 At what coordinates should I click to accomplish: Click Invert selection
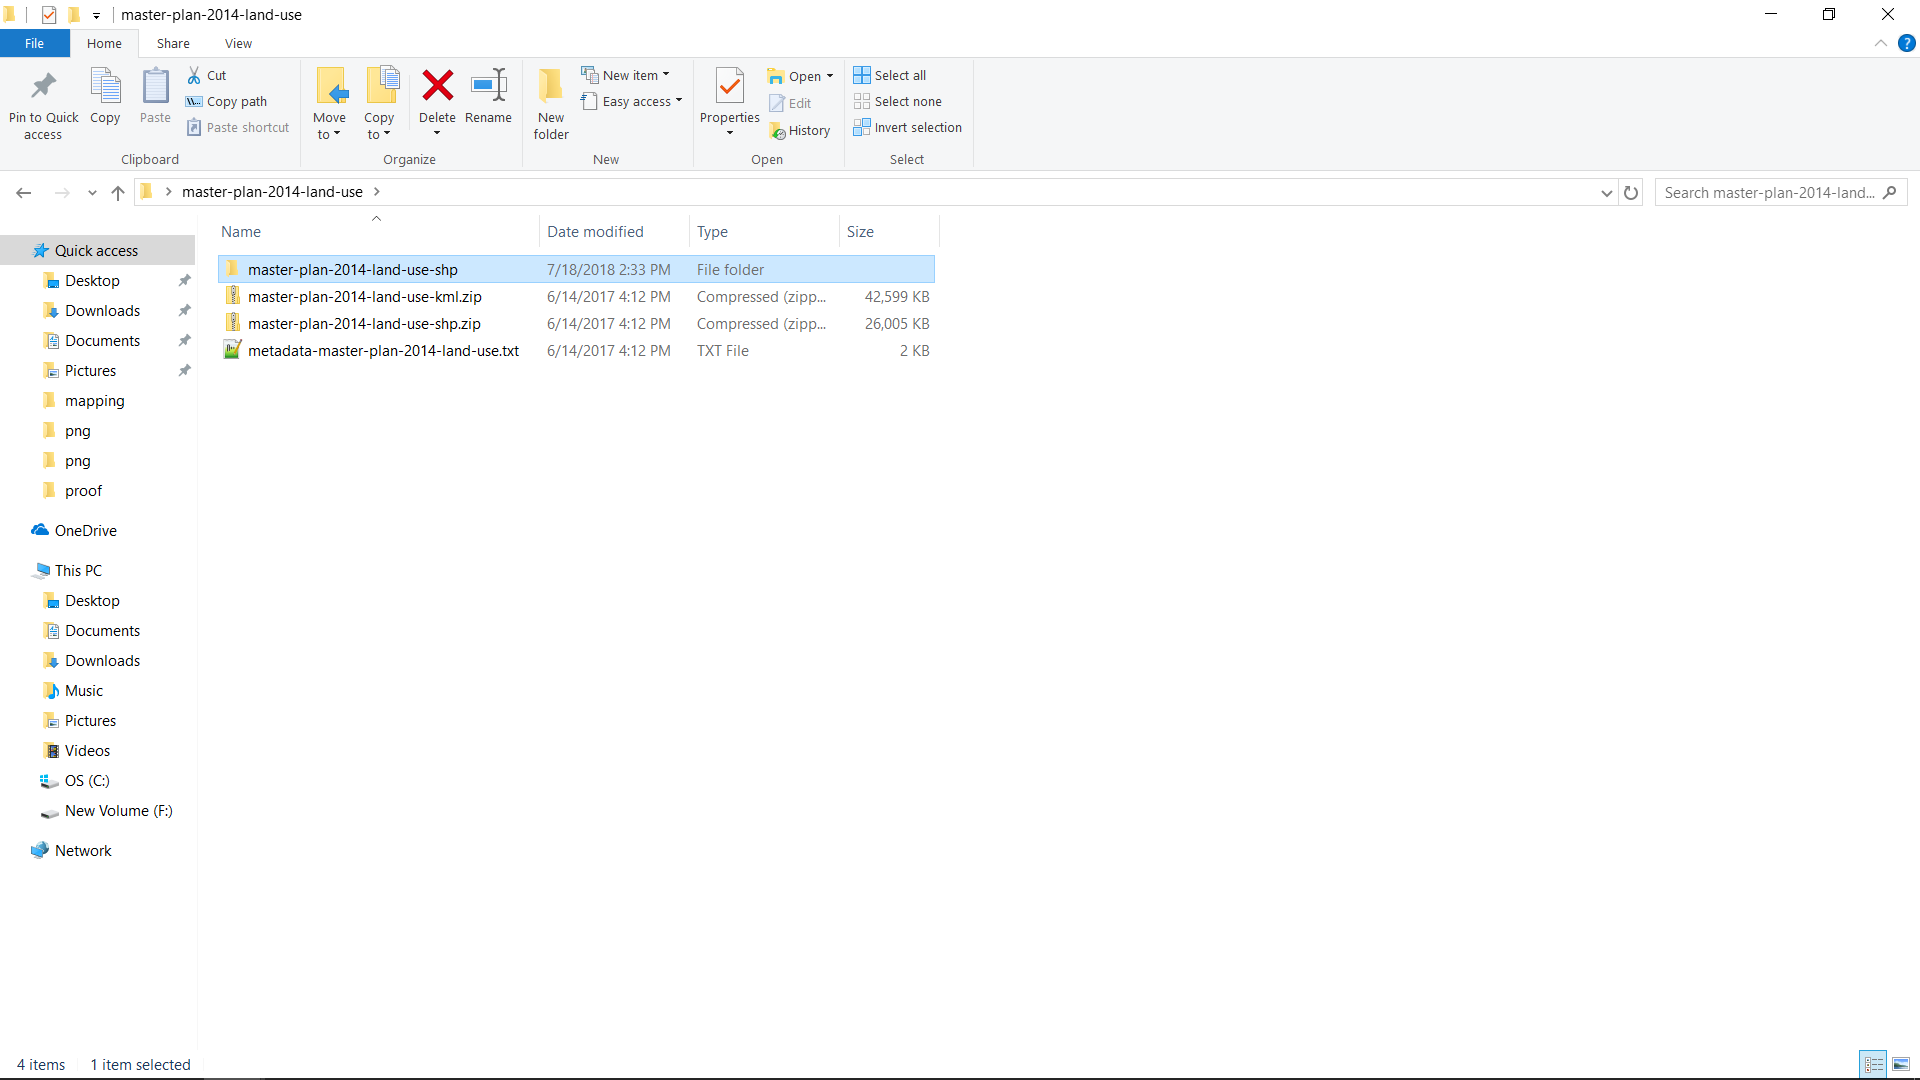(x=907, y=127)
